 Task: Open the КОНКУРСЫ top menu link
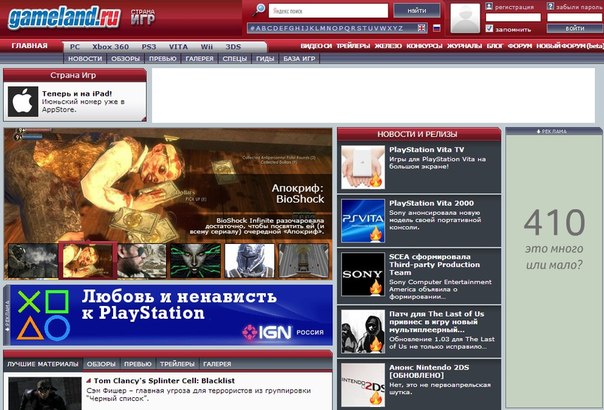[424, 46]
